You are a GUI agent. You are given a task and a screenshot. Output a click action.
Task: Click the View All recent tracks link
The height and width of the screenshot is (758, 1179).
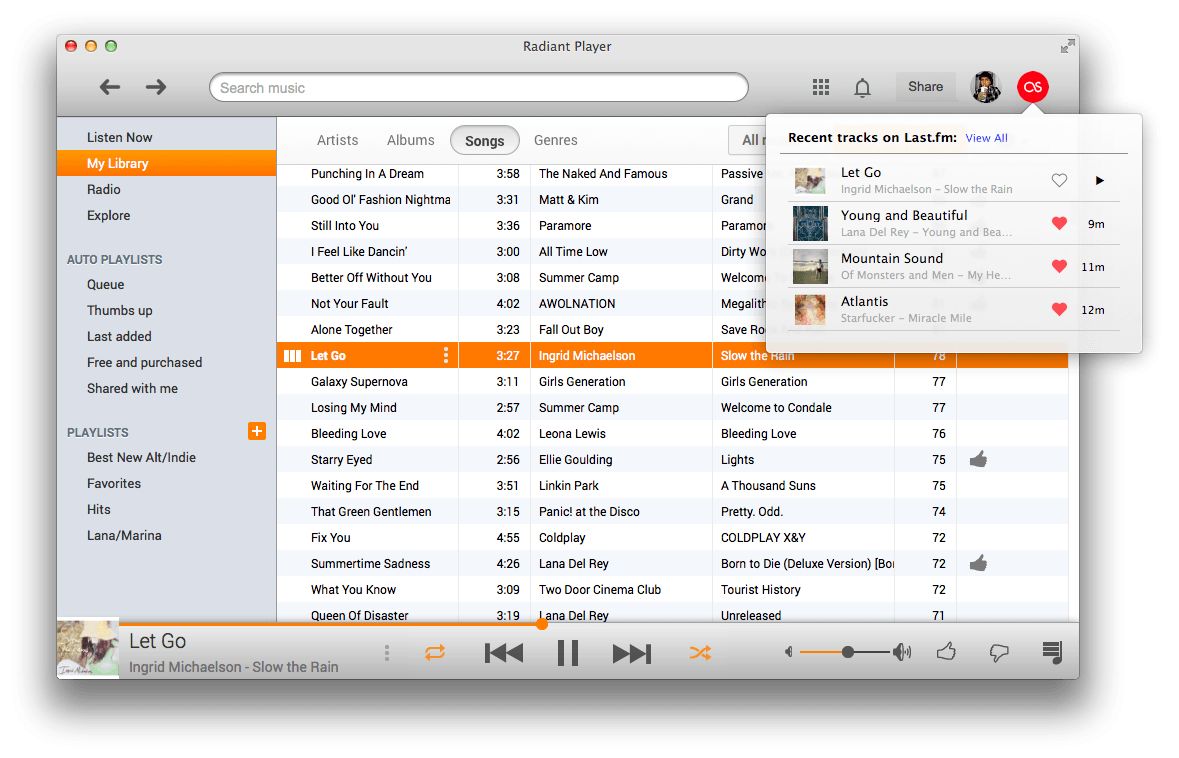[x=986, y=138]
